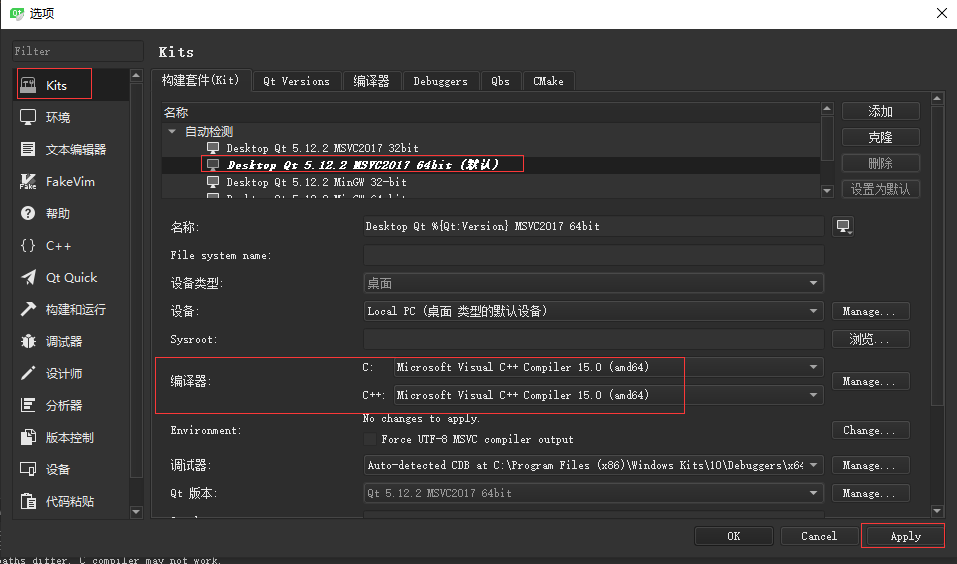Image resolution: width=957 pixels, height=564 pixels.
Task: Click Manage button next to 设备
Action: [870, 311]
